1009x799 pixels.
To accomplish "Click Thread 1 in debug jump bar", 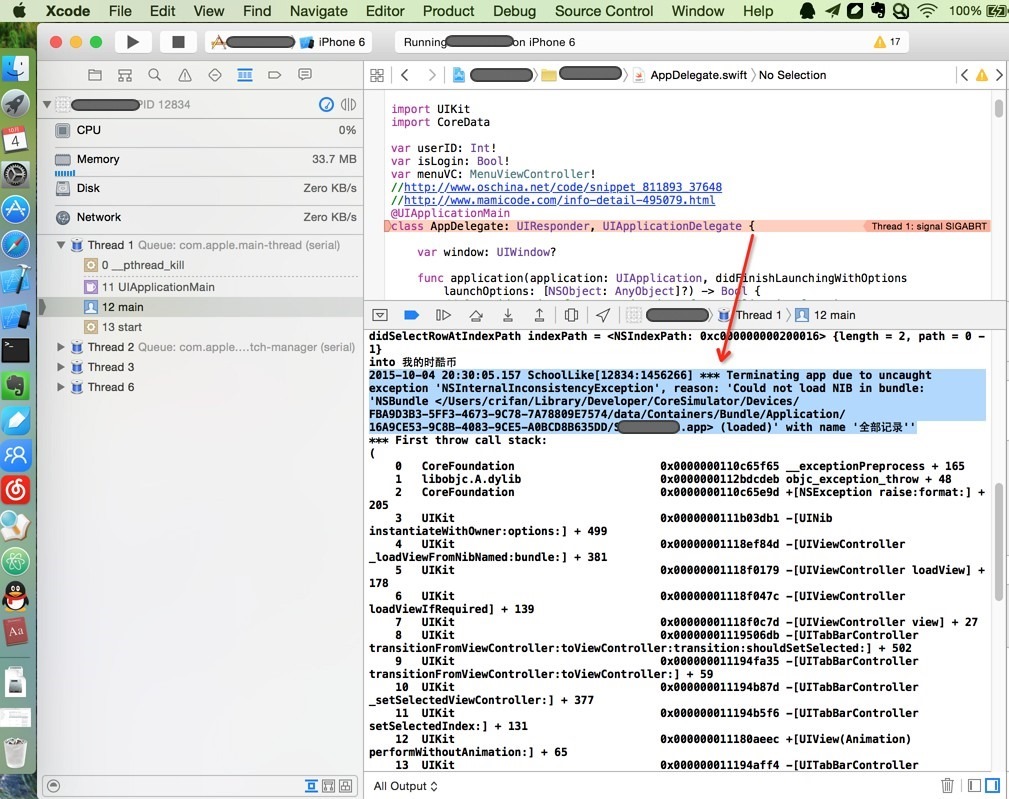I will (x=750, y=315).
